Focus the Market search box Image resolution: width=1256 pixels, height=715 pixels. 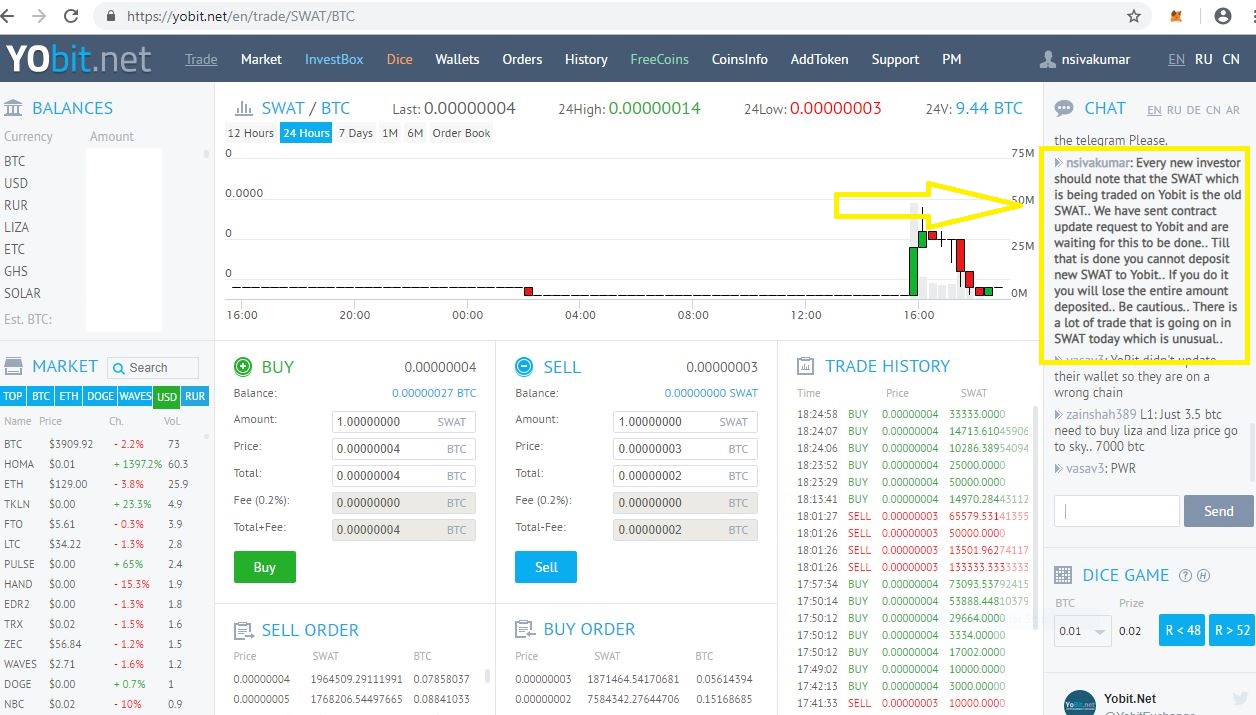[x=153, y=368]
